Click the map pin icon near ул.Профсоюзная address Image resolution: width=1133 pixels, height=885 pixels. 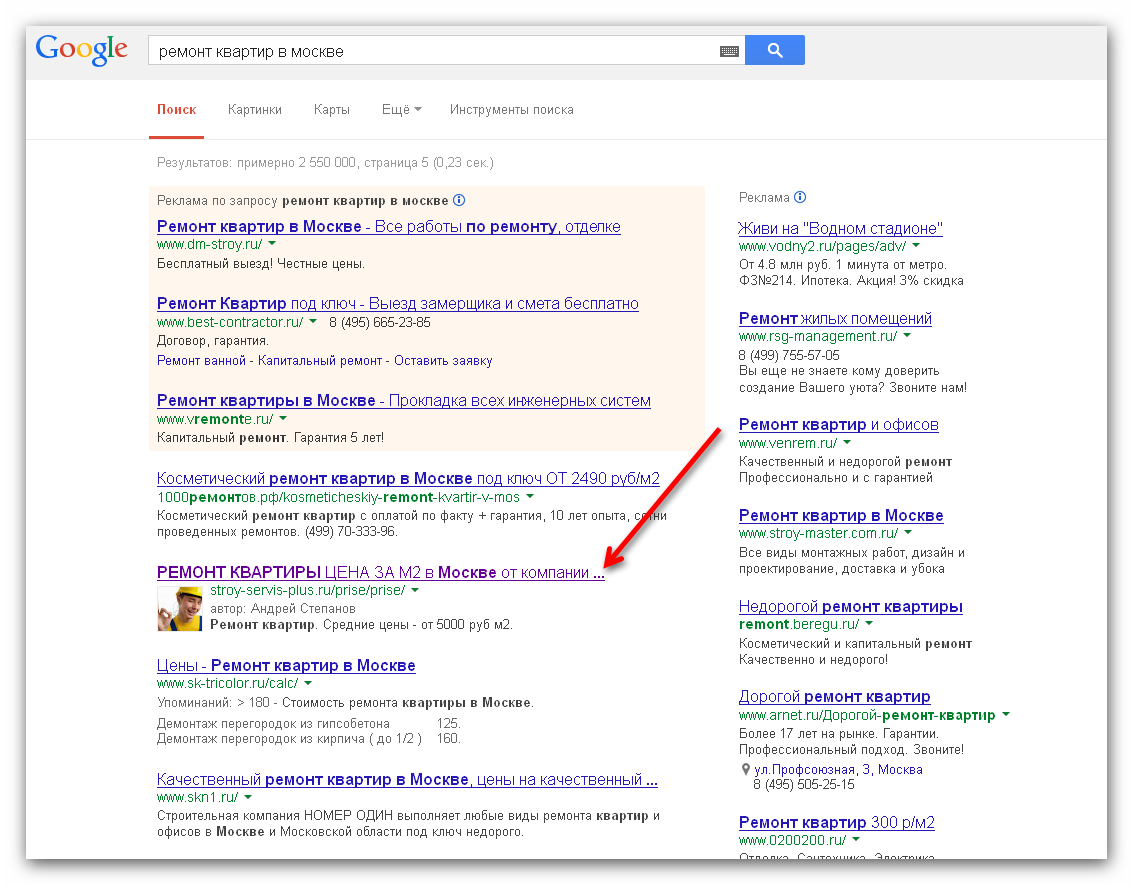(x=746, y=769)
